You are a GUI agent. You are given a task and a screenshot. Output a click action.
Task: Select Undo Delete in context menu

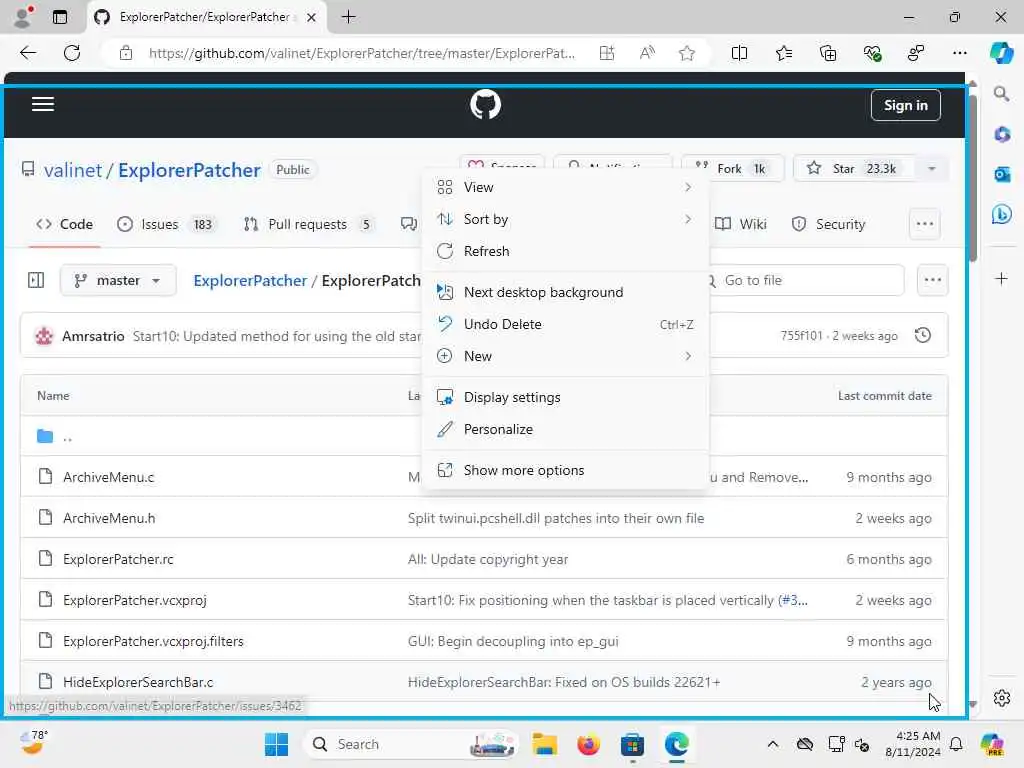pyautogui.click(x=566, y=325)
